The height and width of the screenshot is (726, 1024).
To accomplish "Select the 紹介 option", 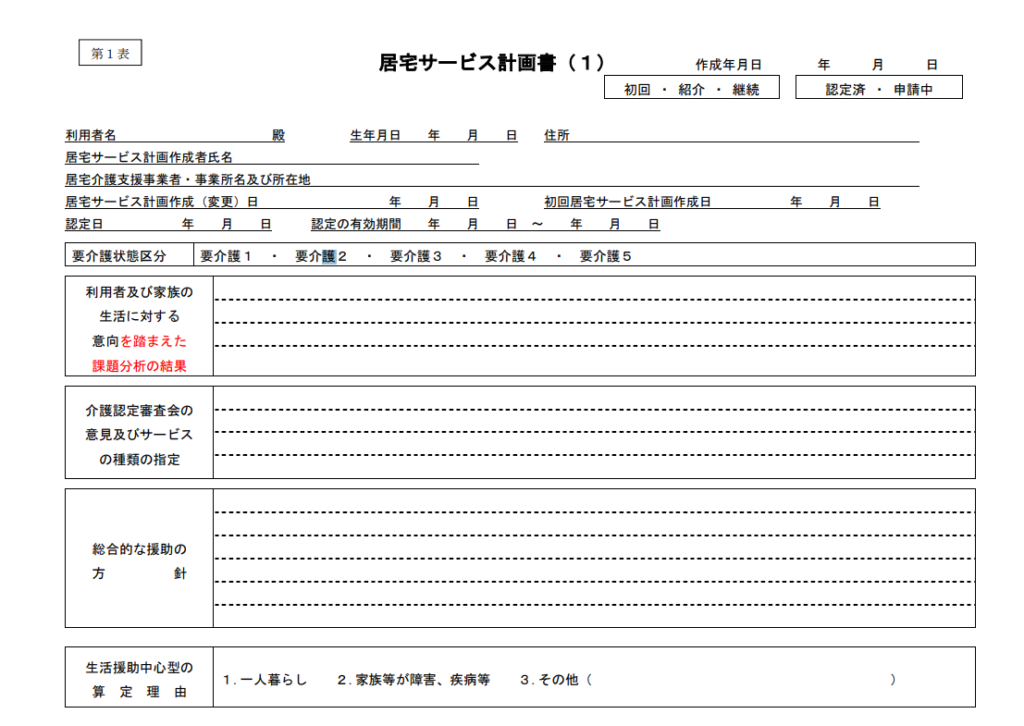I will tap(692, 89).
